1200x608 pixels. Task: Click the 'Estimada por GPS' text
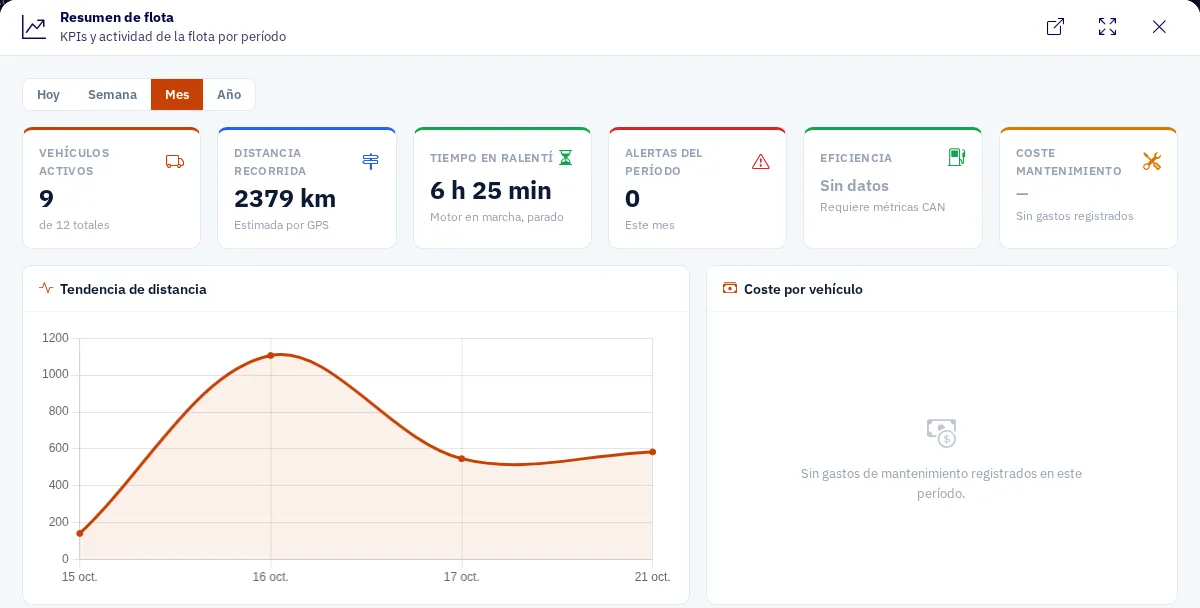point(281,225)
